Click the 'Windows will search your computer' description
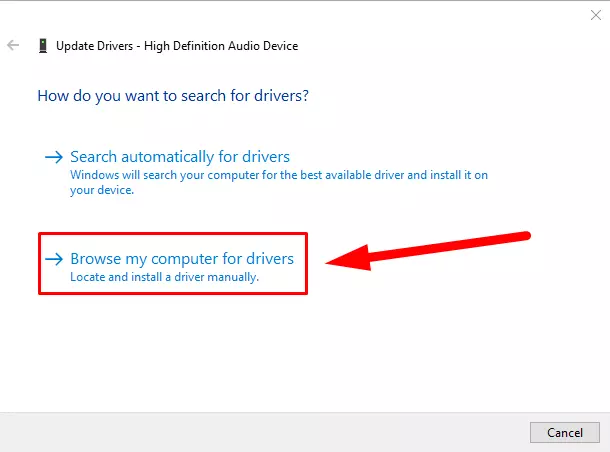 [x=279, y=182]
